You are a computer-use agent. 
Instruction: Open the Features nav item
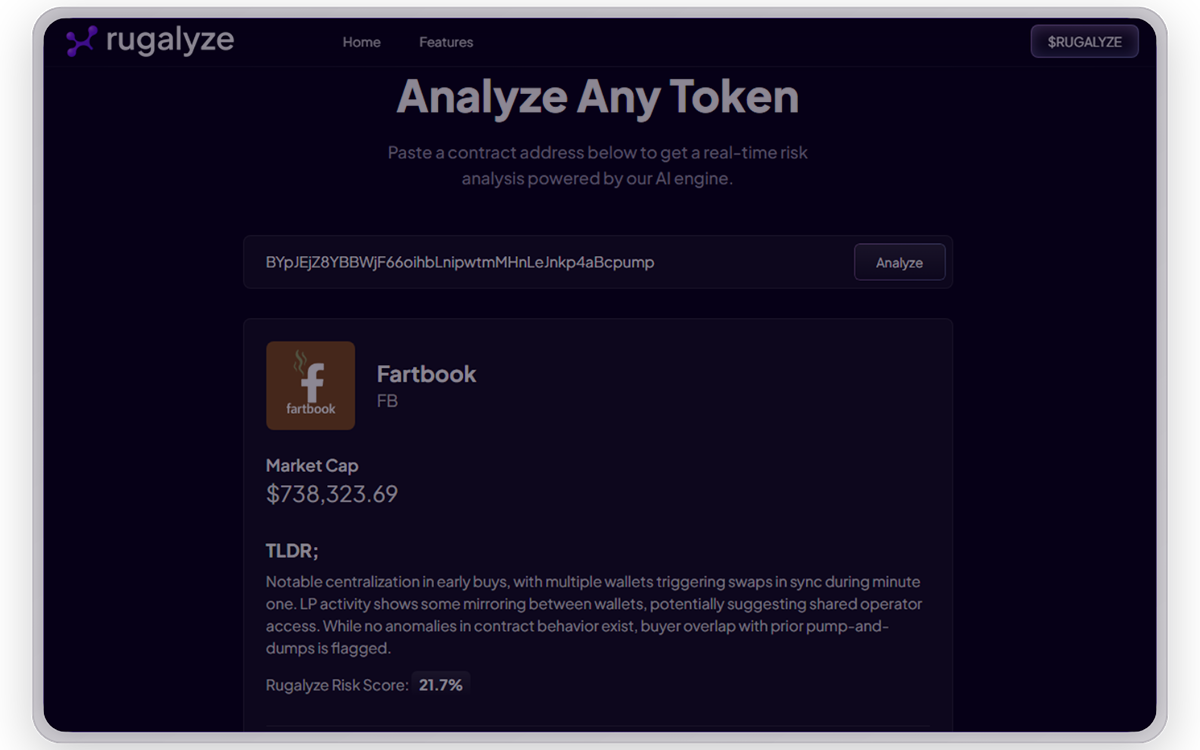click(446, 42)
